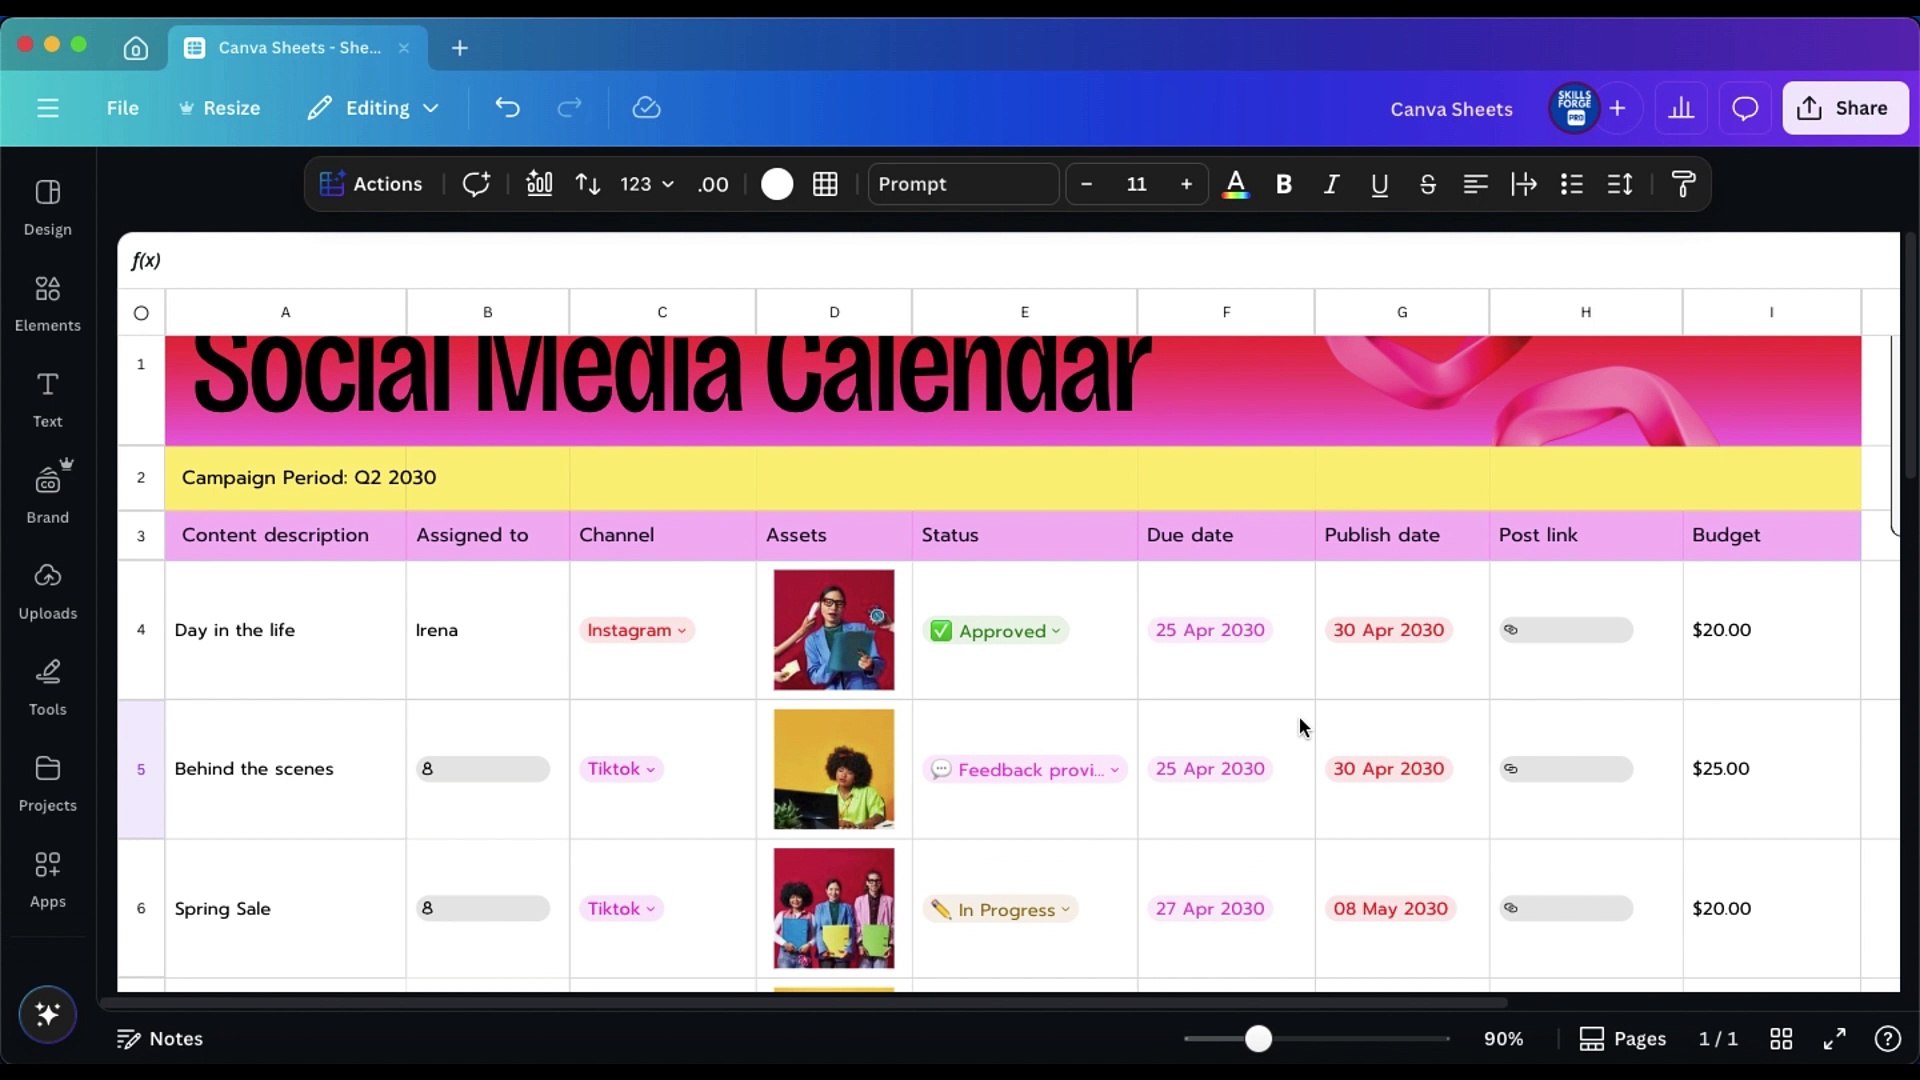Select the Text panel in sidebar
Viewport: 1920px width, 1080px height.
tap(47, 398)
